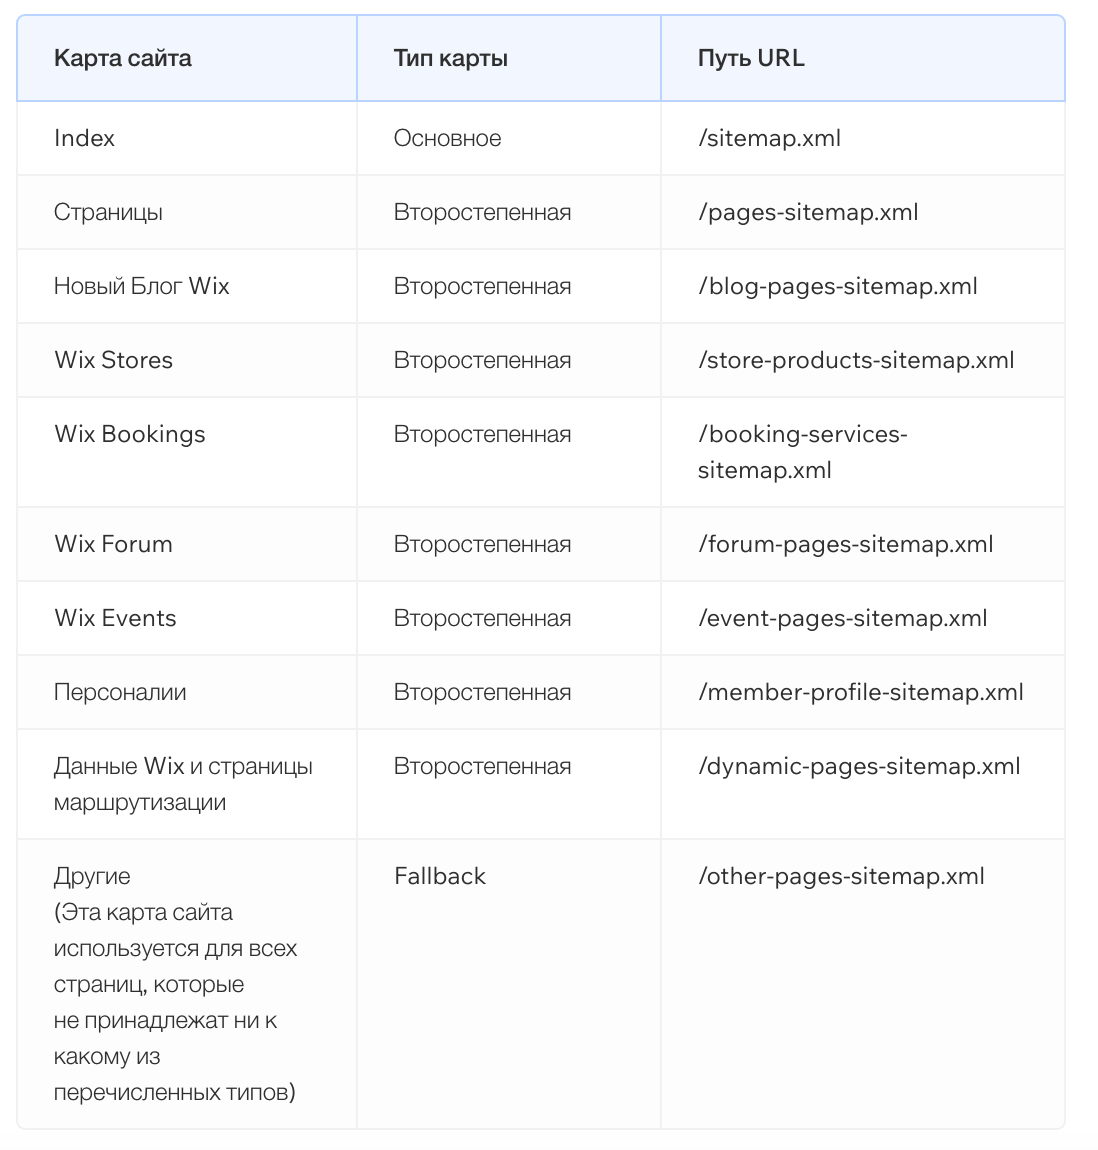This screenshot has width=1098, height=1150.
Task: Click the "Основное" map type cell
Action: (447, 138)
